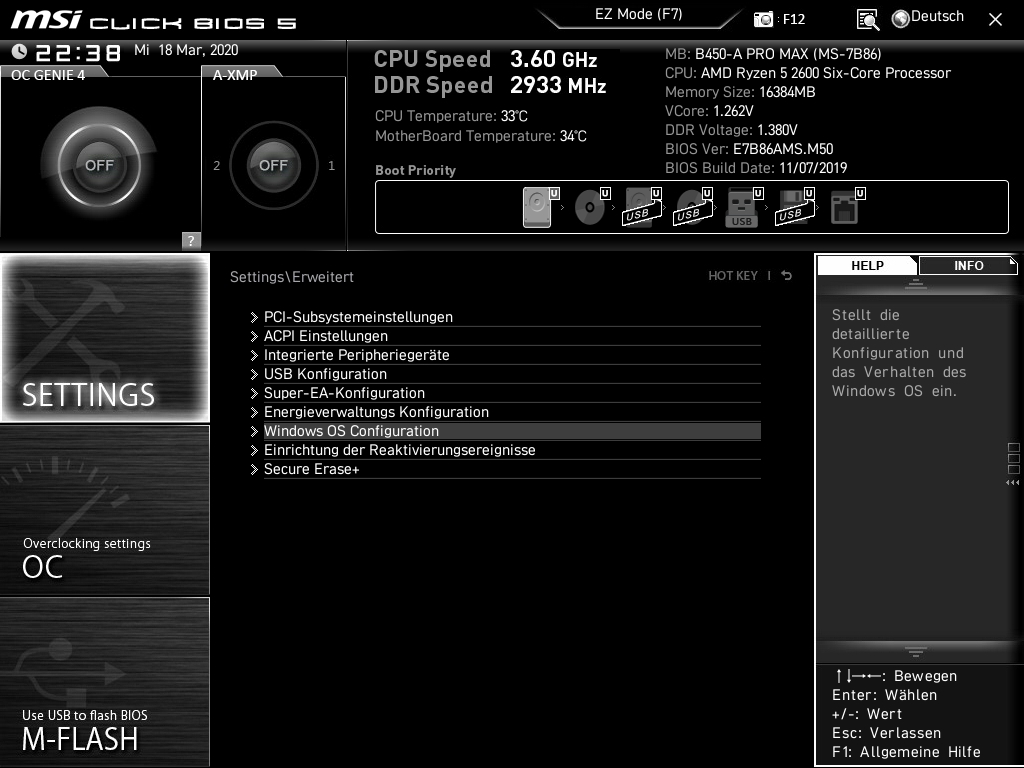The height and width of the screenshot is (768, 1024).
Task: Select A-XMP profile 1
Action: tap(331, 165)
